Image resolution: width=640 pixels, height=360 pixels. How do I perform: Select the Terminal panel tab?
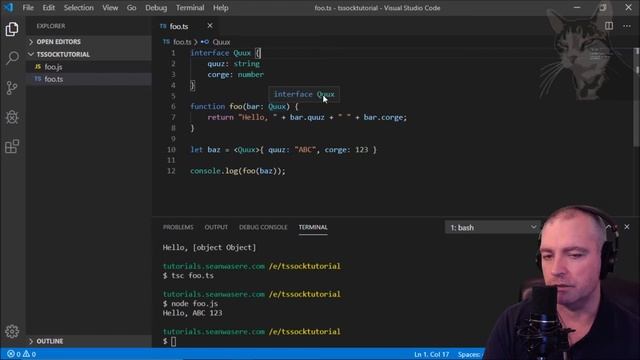313,227
